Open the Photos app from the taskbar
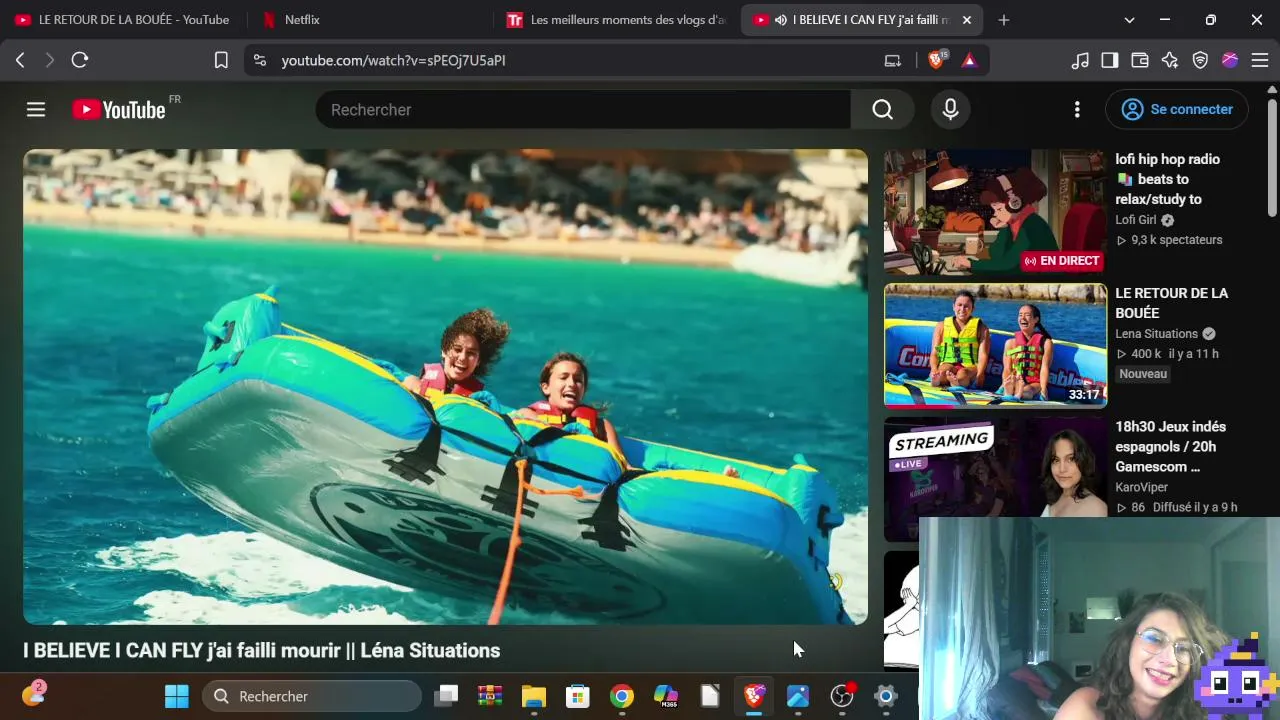 (798, 696)
